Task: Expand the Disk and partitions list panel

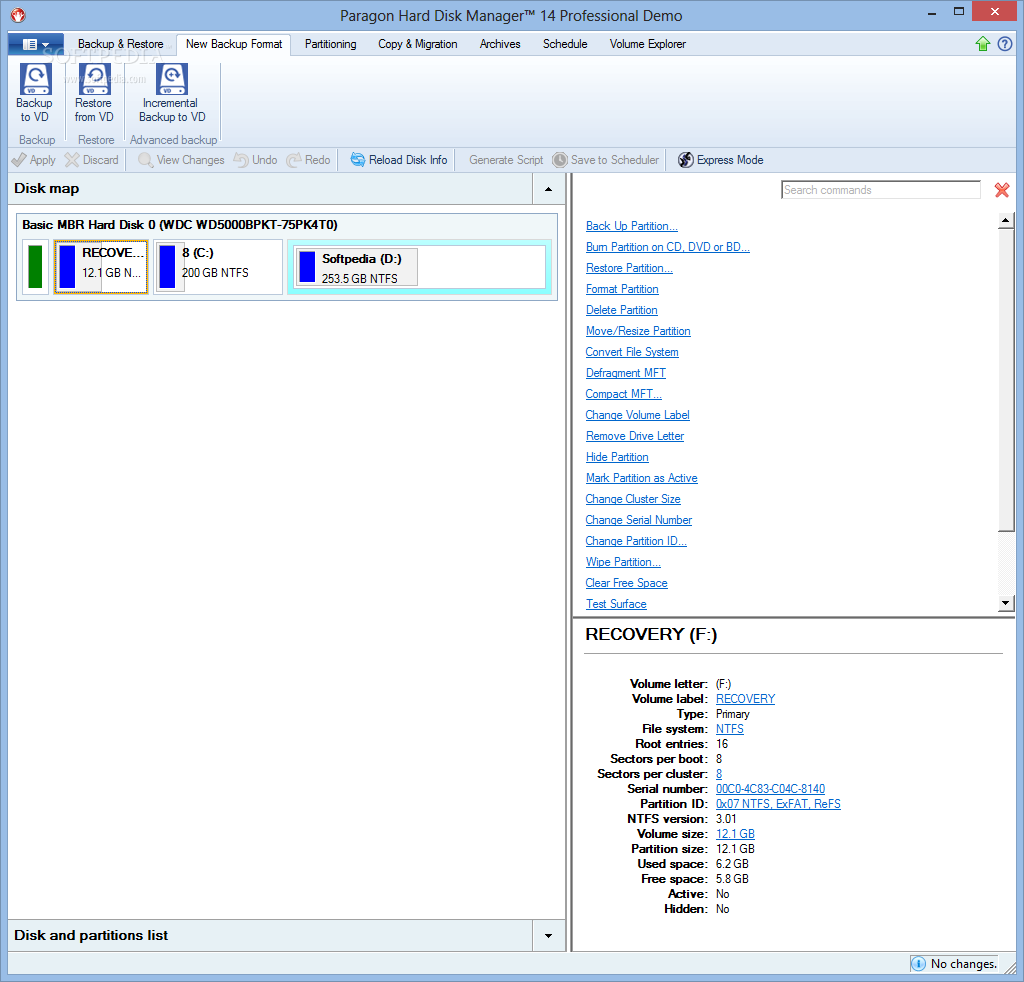Action: click(549, 936)
